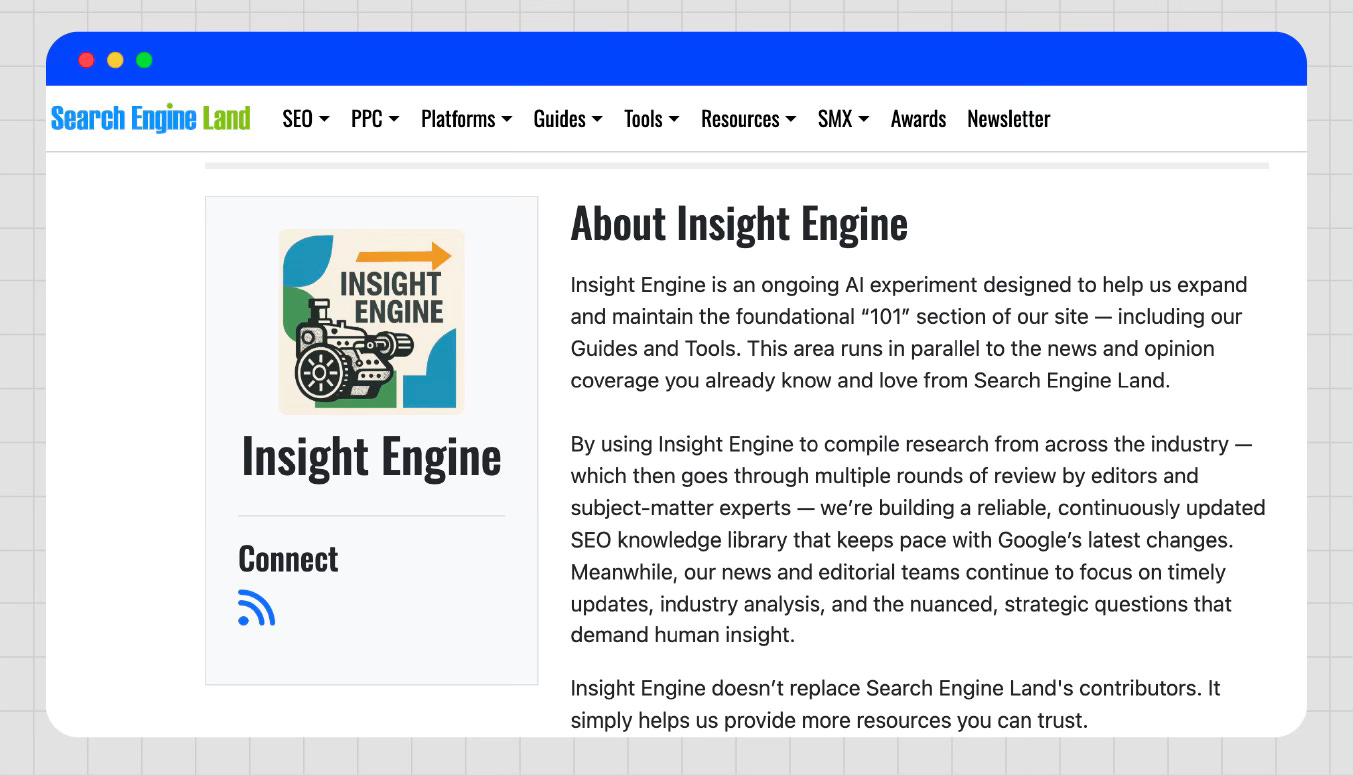Select Awards in the navigation bar
Viewport: 1353px width, 775px height.
pyautogui.click(x=918, y=119)
